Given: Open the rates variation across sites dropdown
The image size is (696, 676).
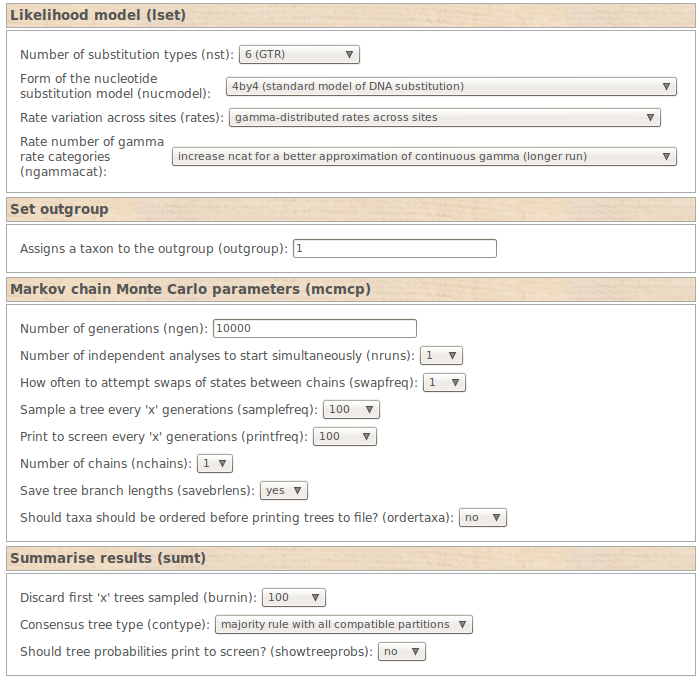Looking at the screenshot, I should pyautogui.click(x=444, y=118).
